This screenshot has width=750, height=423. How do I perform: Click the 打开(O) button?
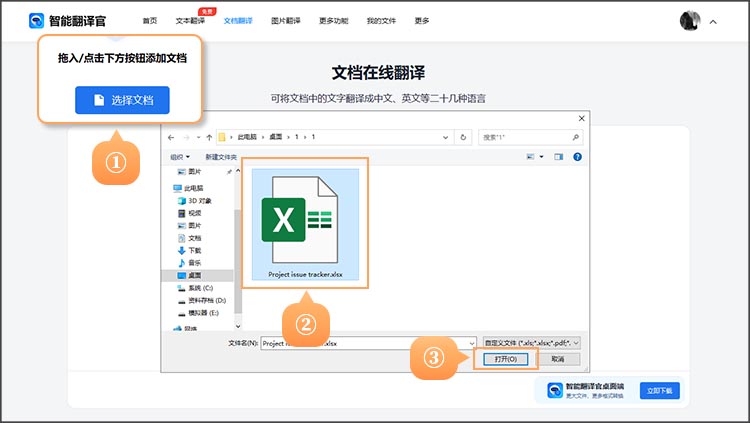coord(505,358)
